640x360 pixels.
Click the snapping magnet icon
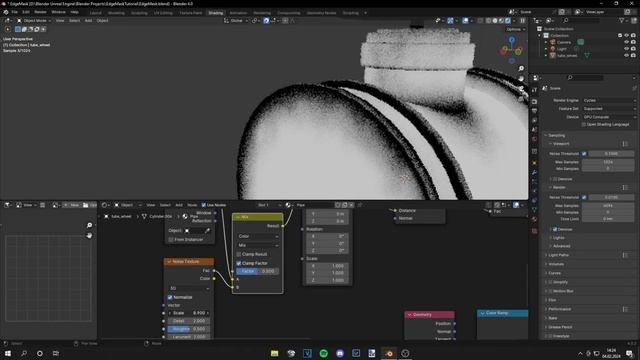click(266, 20)
